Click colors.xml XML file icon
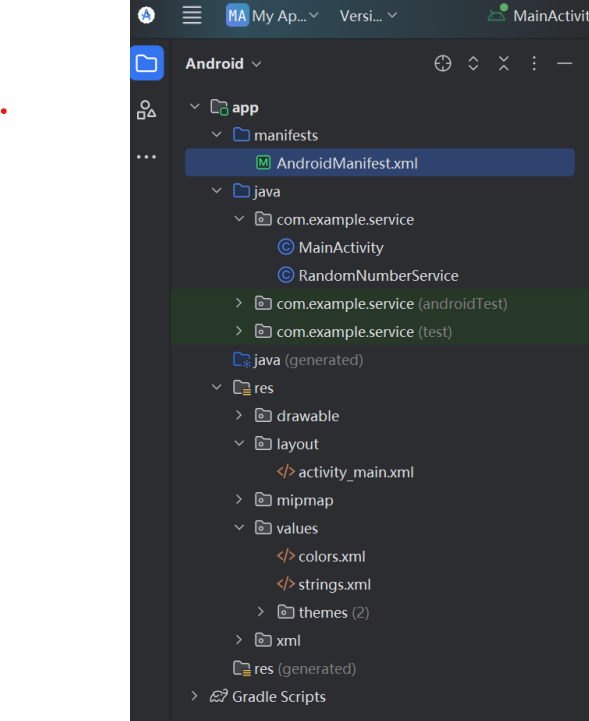Viewport: 589px width, 721px height. (286, 555)
